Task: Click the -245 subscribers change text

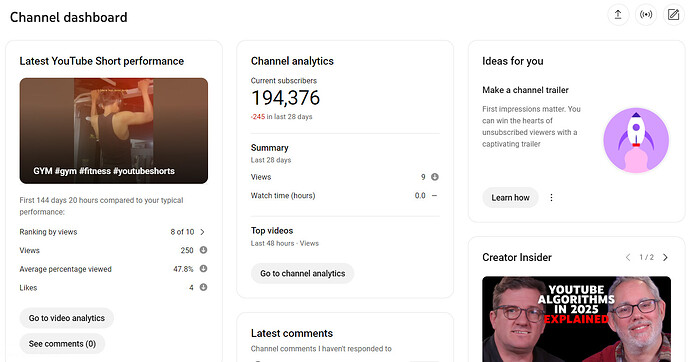Action: 258,117
